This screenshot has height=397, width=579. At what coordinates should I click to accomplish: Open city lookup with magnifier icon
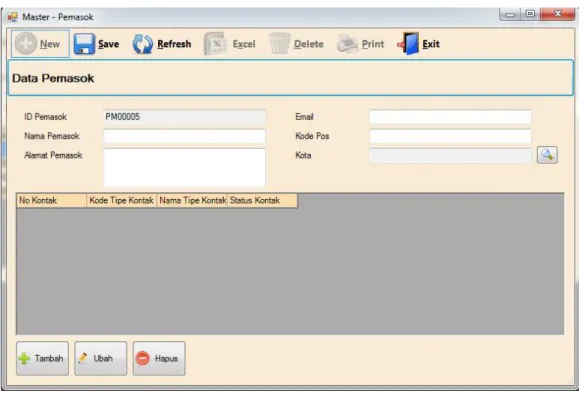(547, 155)
